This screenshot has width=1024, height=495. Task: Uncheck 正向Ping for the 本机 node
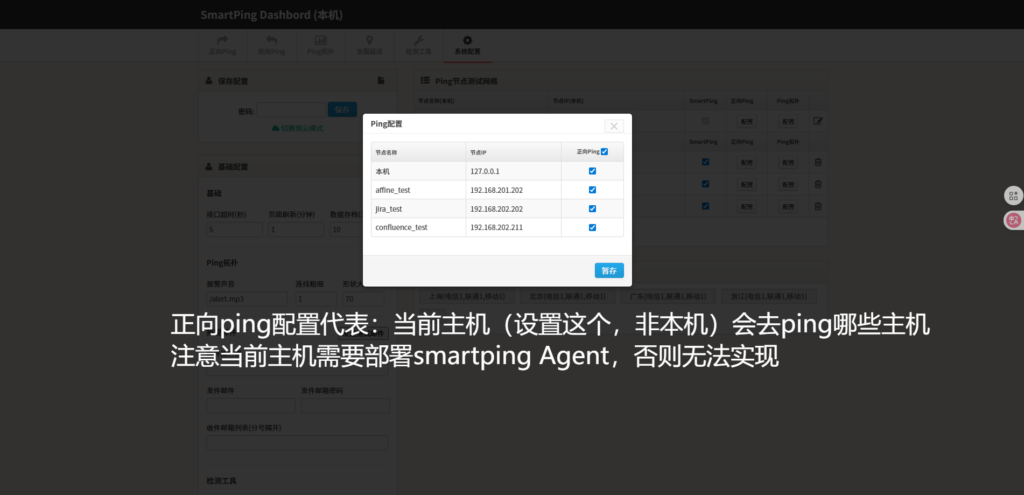coord(592,171)
